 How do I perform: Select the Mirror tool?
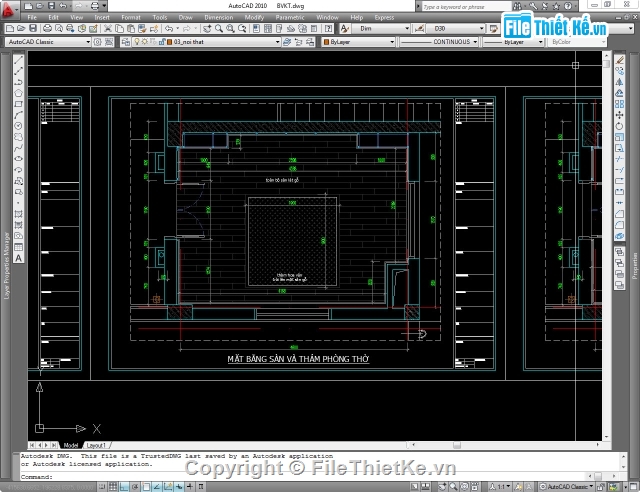(x=619, y=82)
